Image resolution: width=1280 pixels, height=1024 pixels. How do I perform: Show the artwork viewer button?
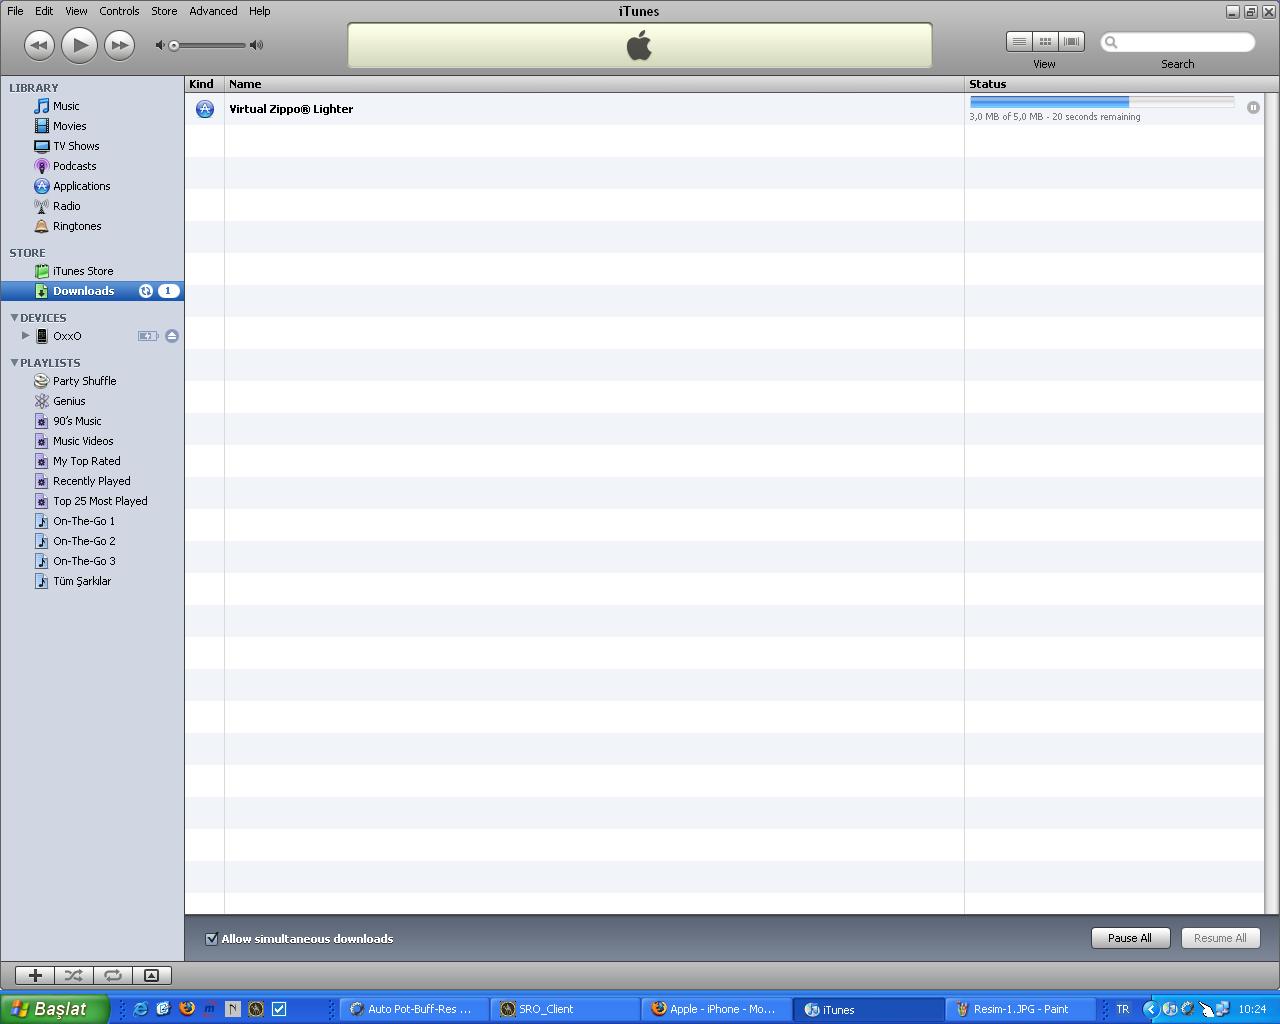pyautogui.click(x=152, y=975)
